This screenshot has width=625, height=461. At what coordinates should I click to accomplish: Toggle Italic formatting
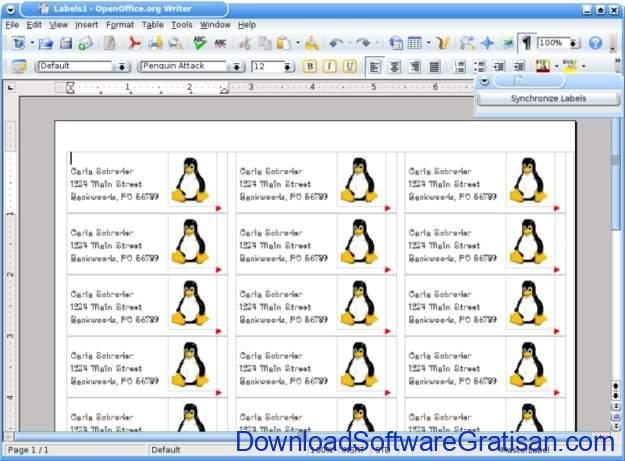click(329, 66)
